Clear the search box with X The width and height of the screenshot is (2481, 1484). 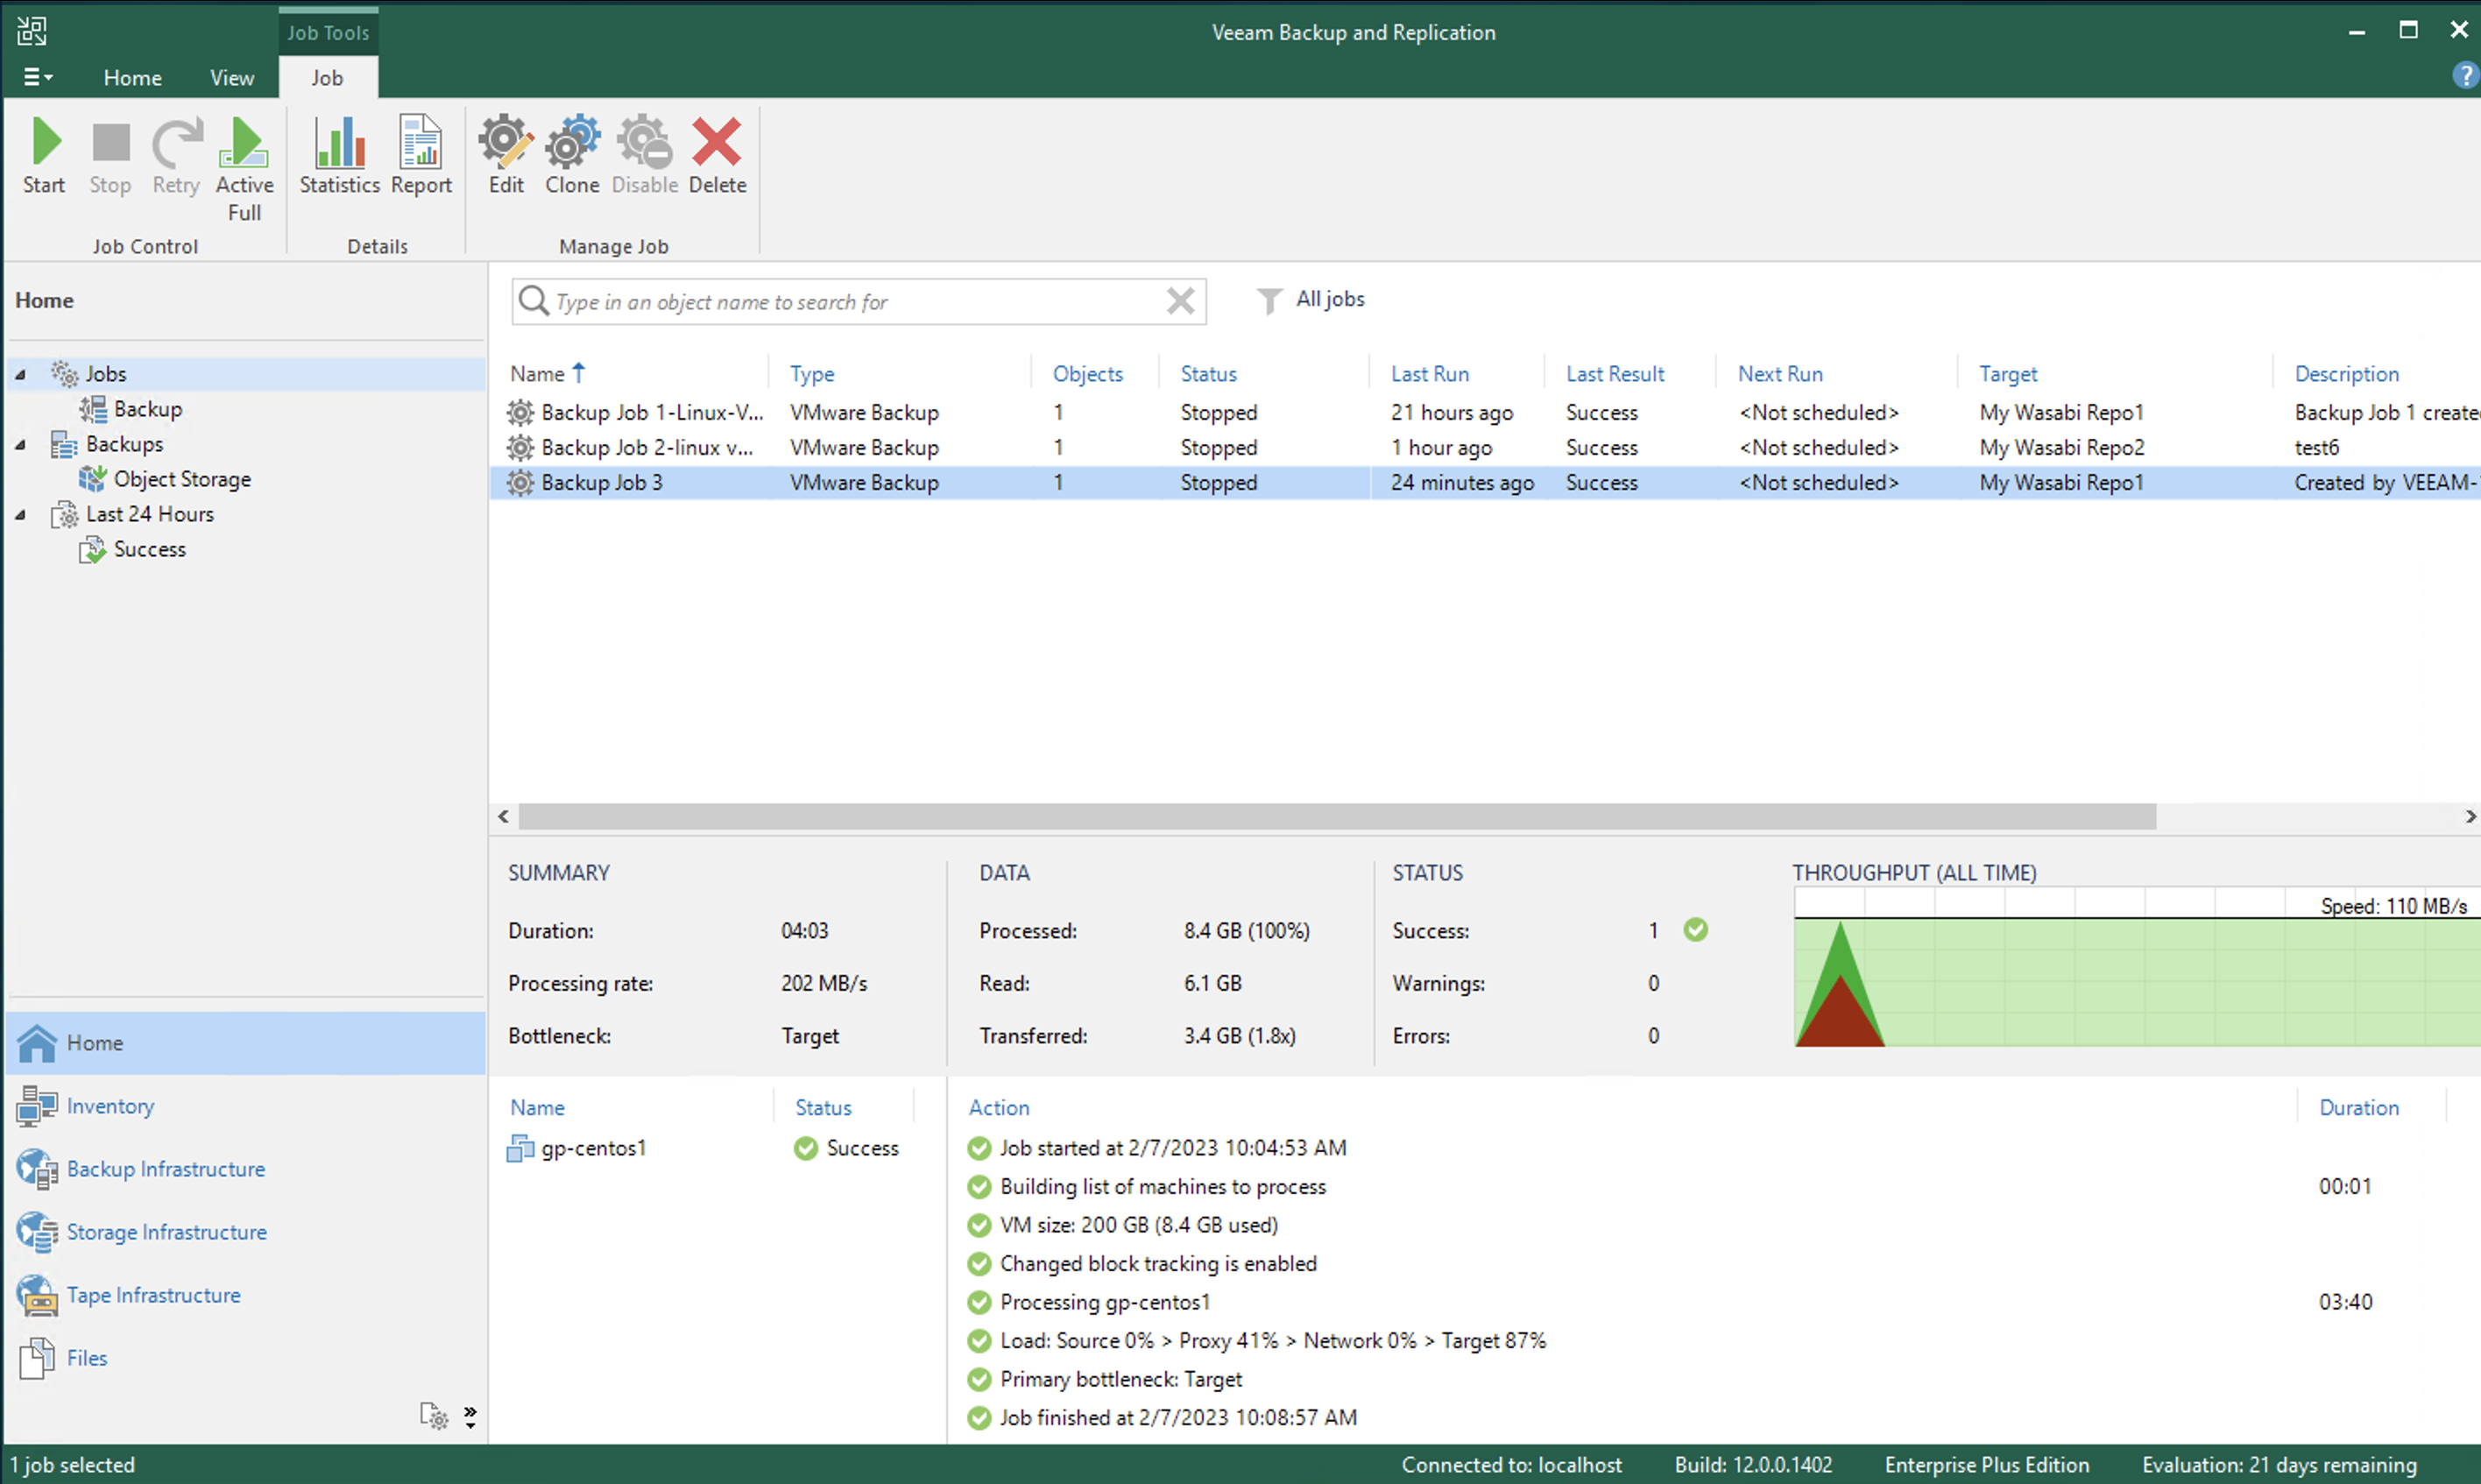1180,301
